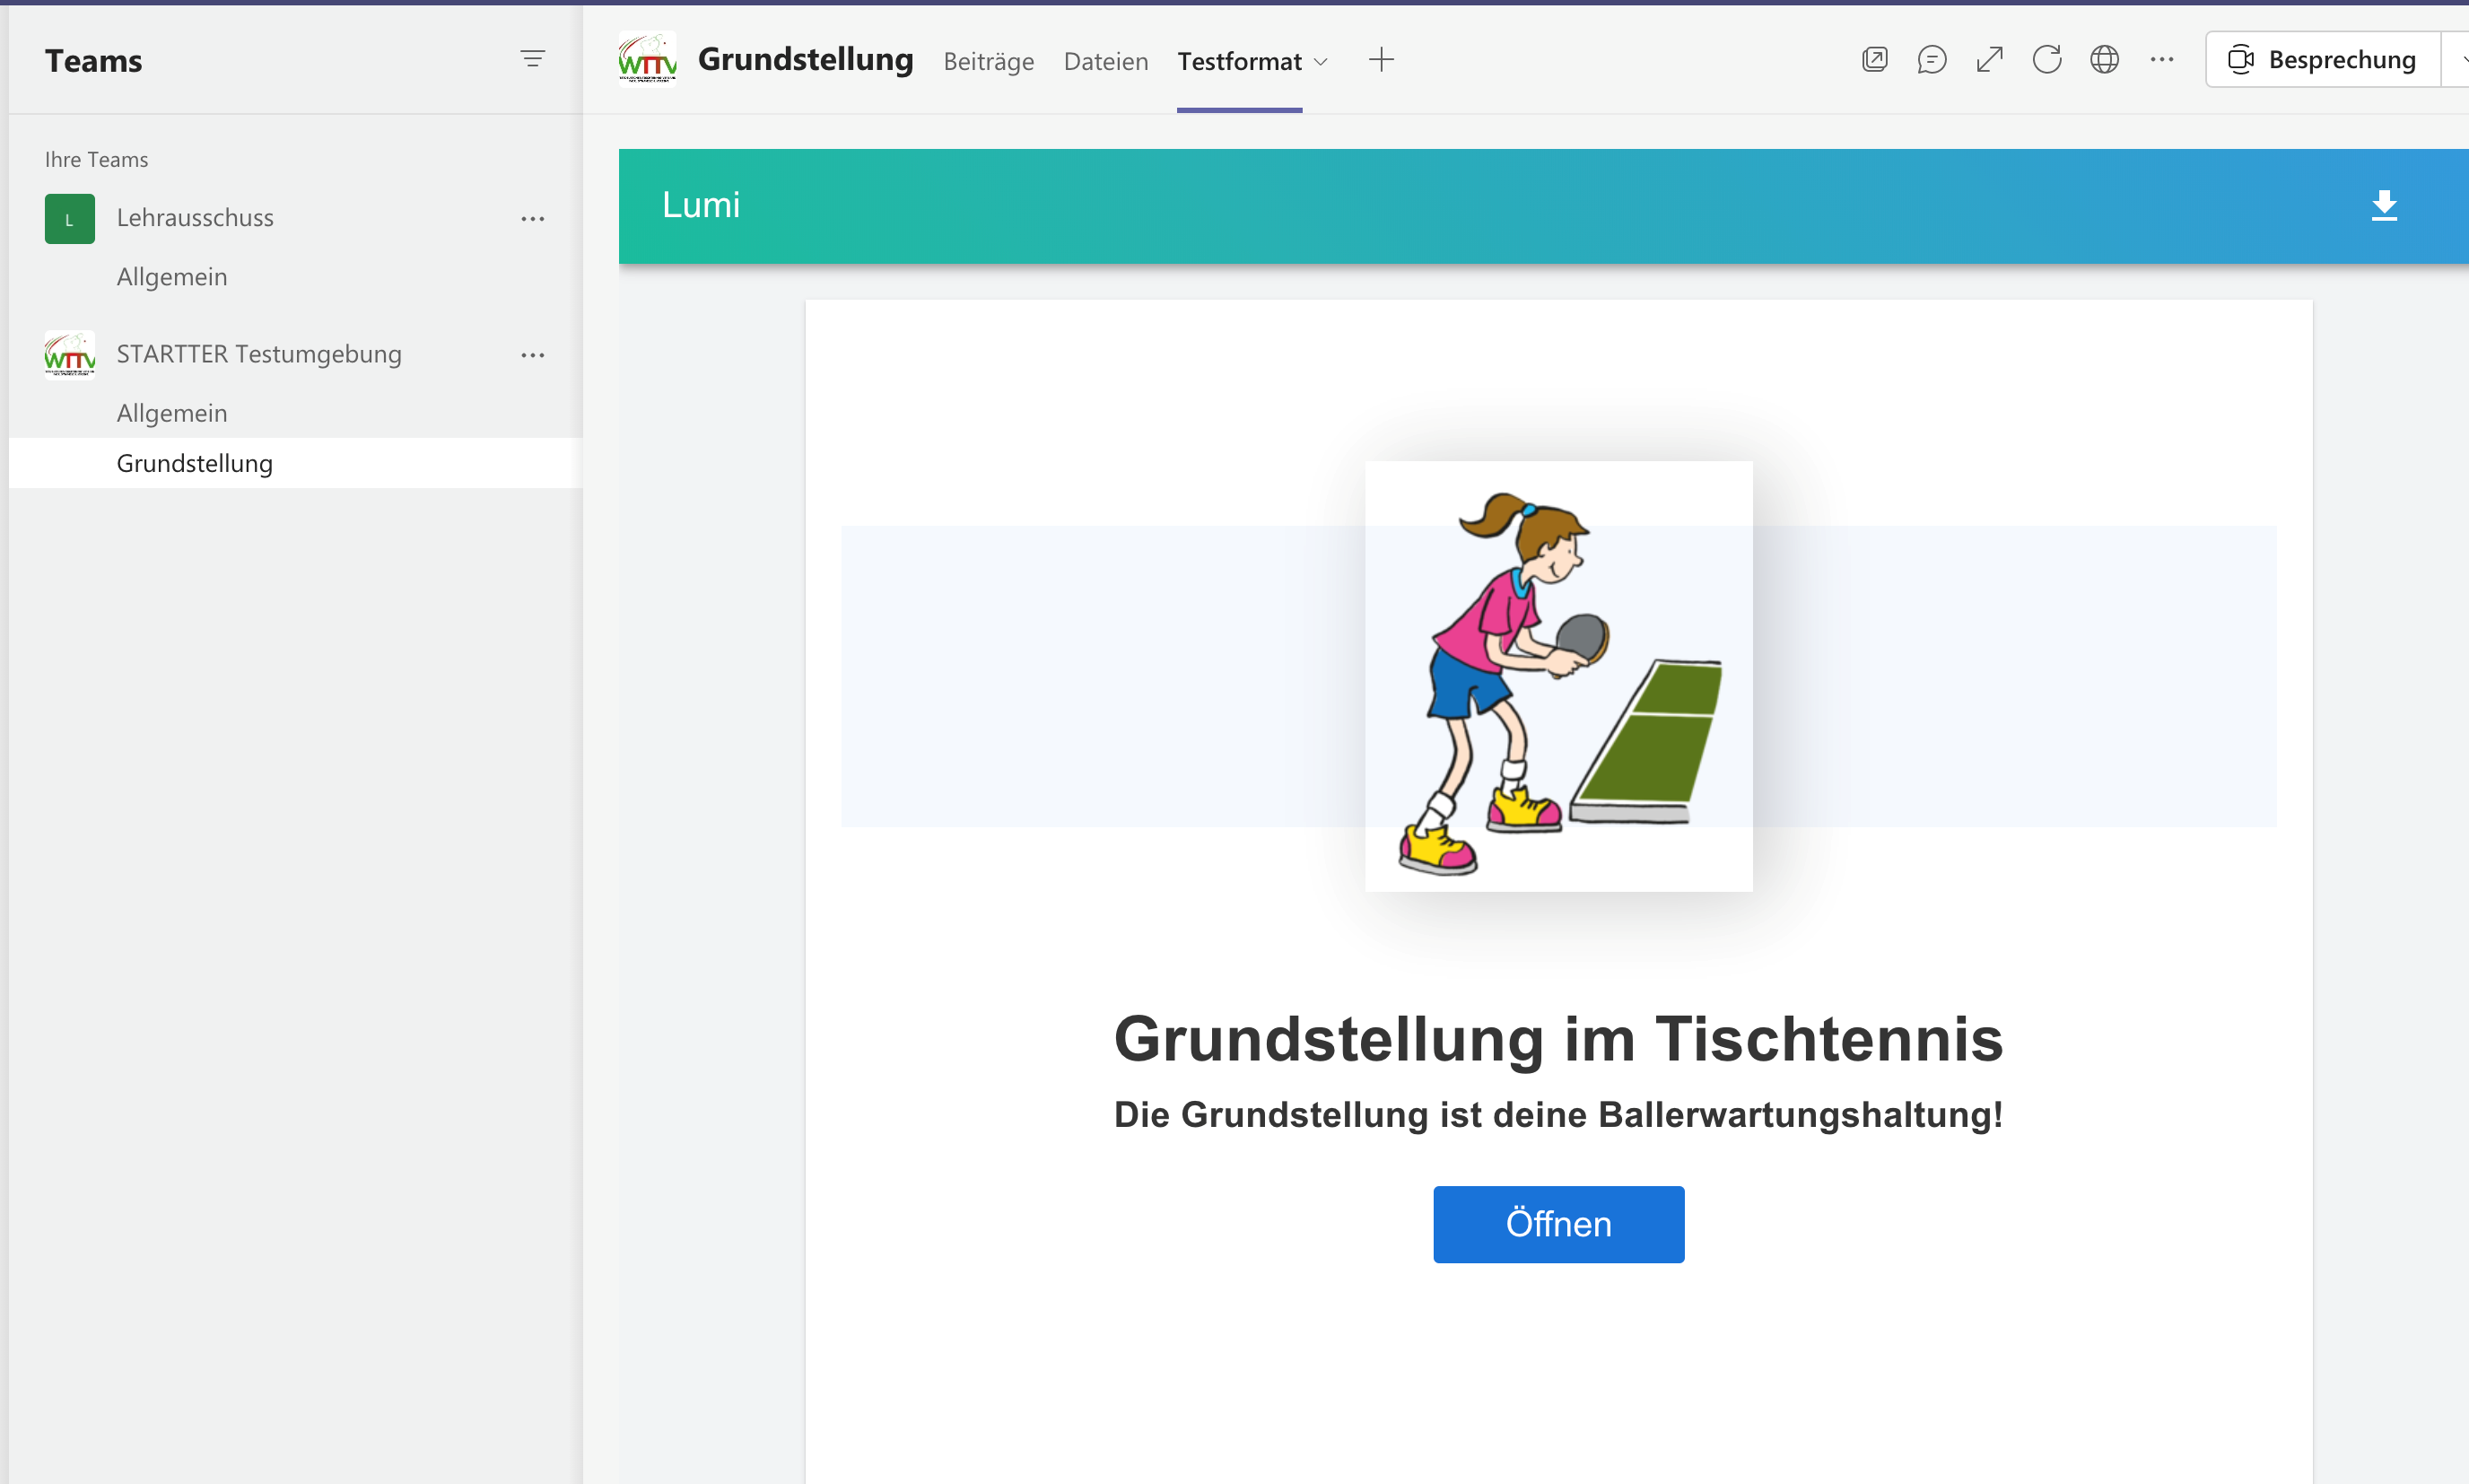This screenshot has height=1484, width=2469.
Task: Expand the Testformat tab dropdown chevron
Action: 1320,62
